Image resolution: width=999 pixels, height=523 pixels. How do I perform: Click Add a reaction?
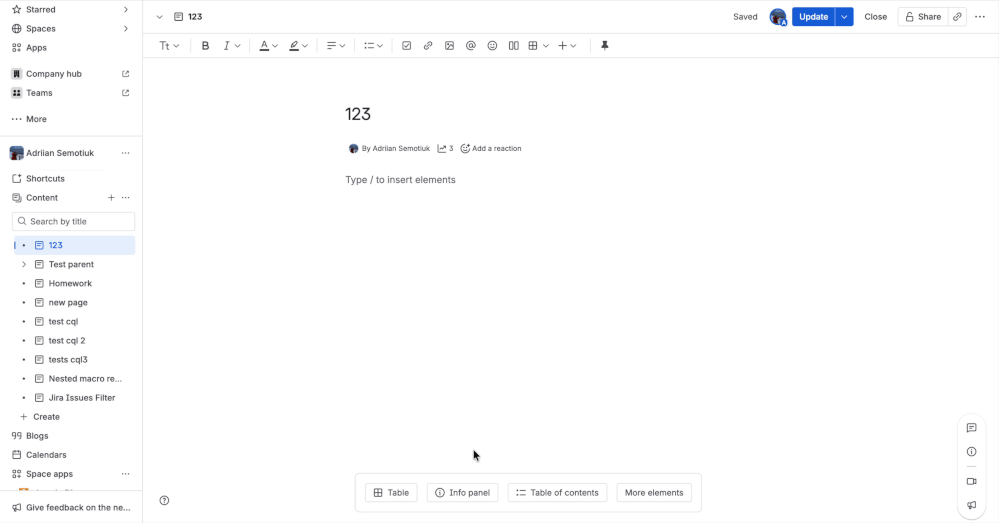click(491, 148)
